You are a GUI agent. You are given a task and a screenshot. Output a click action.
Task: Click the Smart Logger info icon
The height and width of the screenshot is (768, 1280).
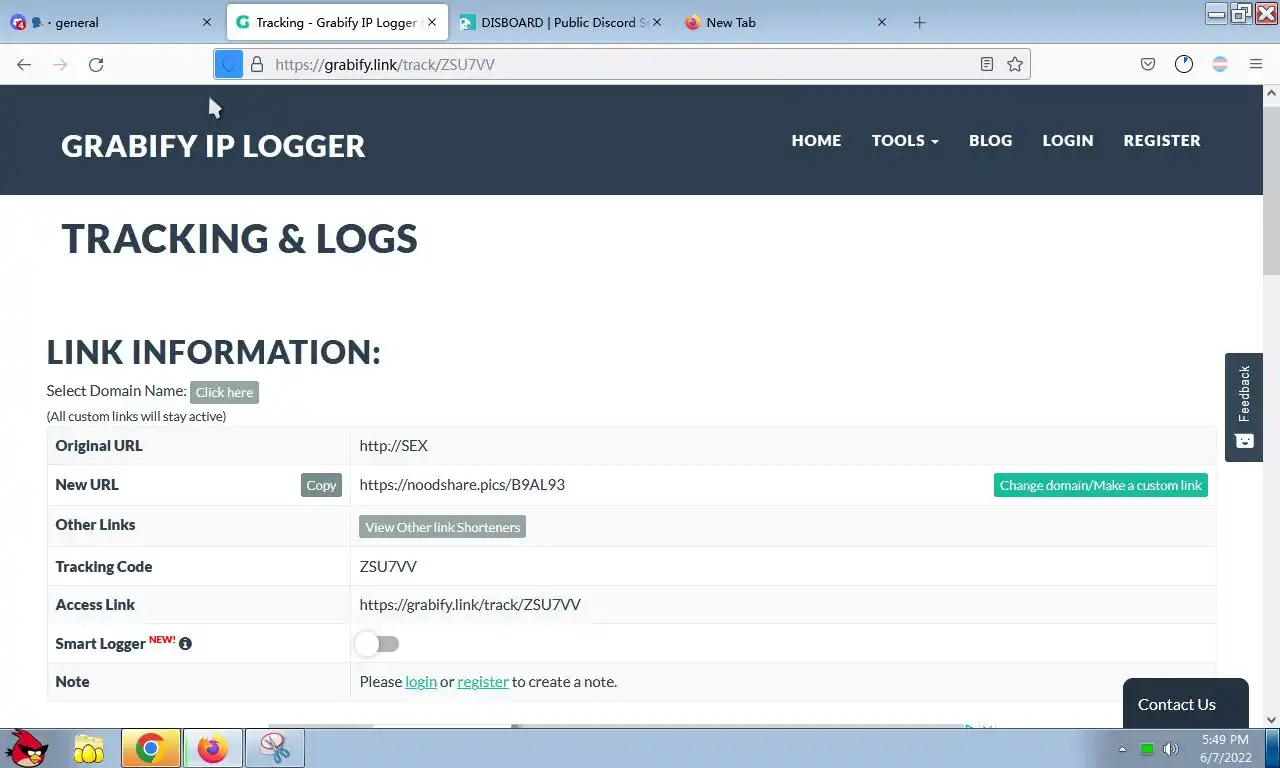185,644
